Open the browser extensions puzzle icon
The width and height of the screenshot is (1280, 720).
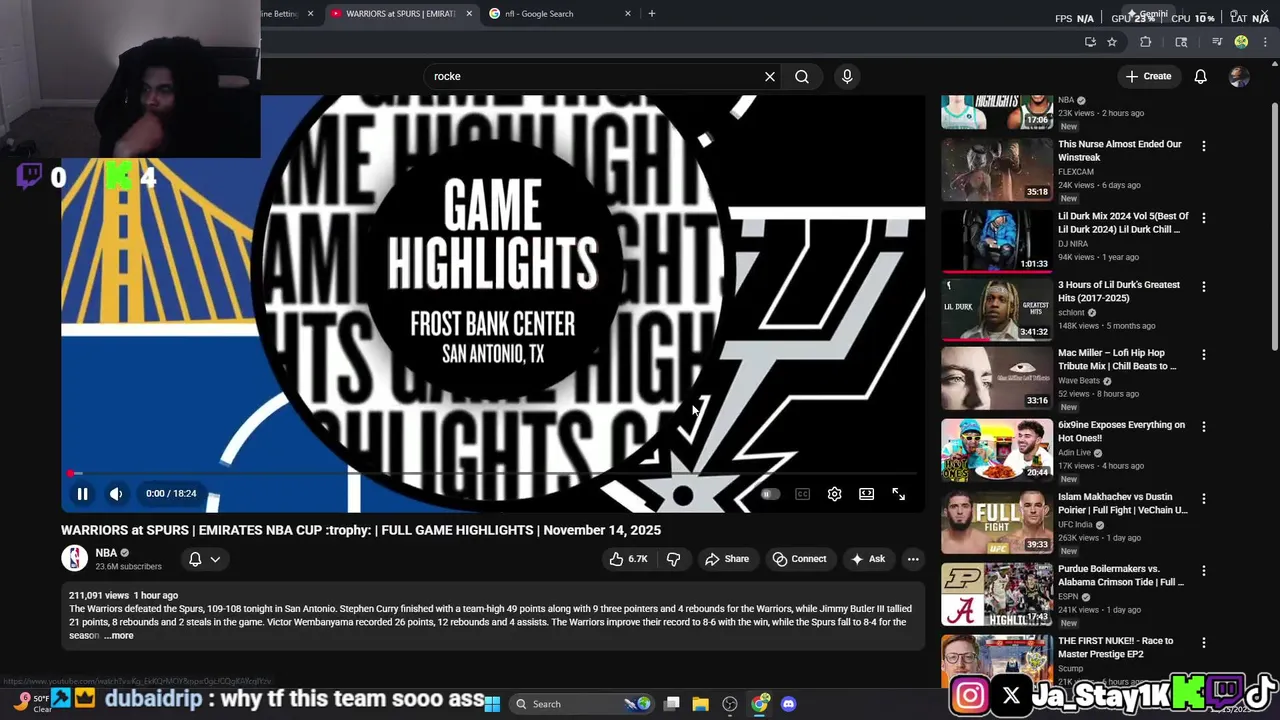coord(1146,42)
